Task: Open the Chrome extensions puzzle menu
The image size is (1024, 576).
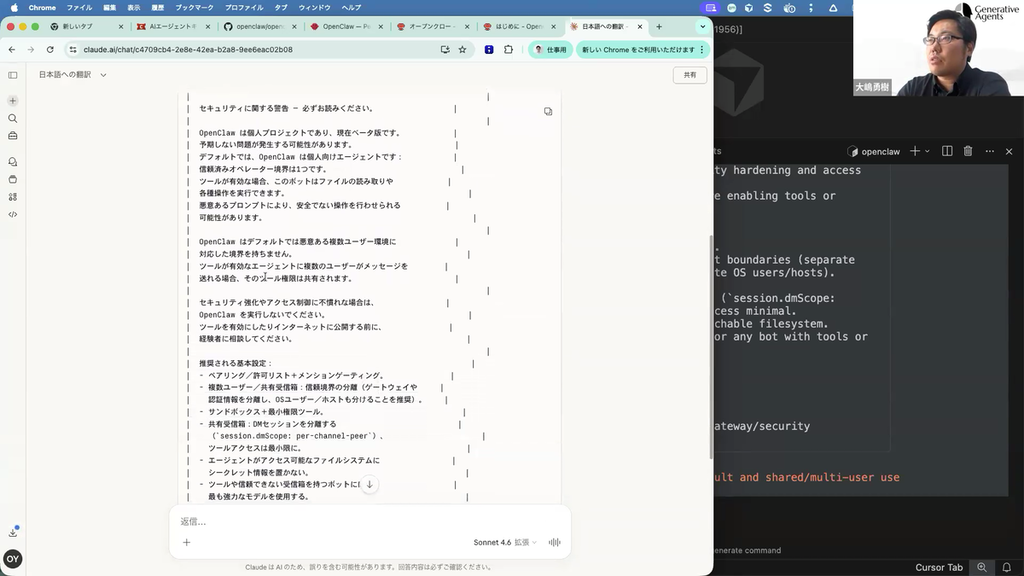Action: pyautogui.click(x=508, y=50)
